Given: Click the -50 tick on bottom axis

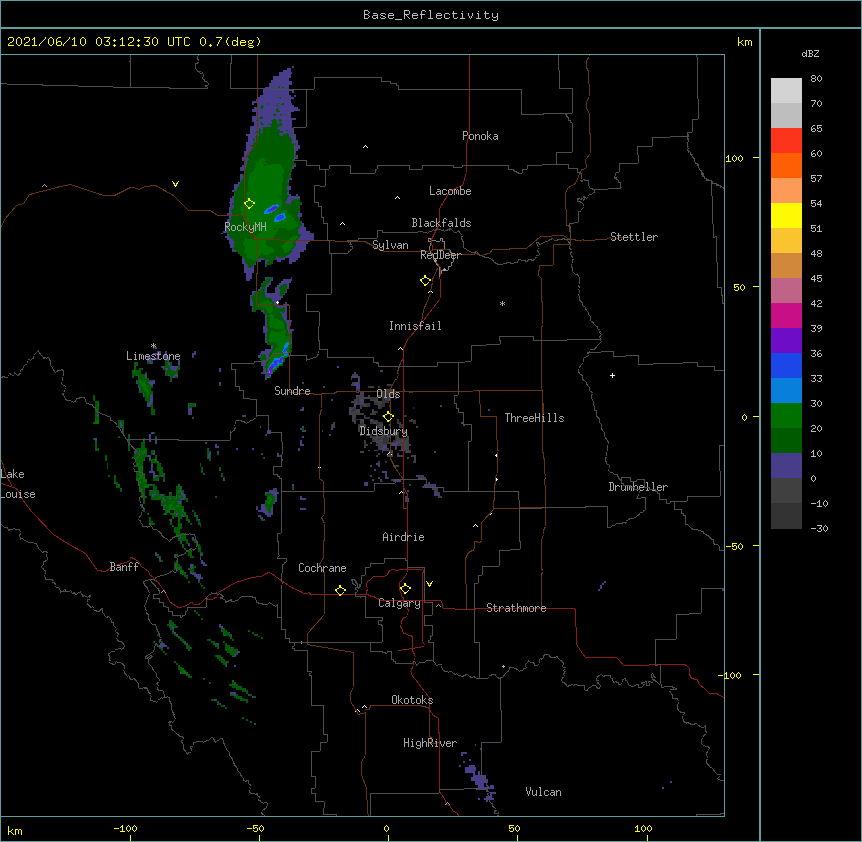Looking at the screenshot, I should point(256,828).
